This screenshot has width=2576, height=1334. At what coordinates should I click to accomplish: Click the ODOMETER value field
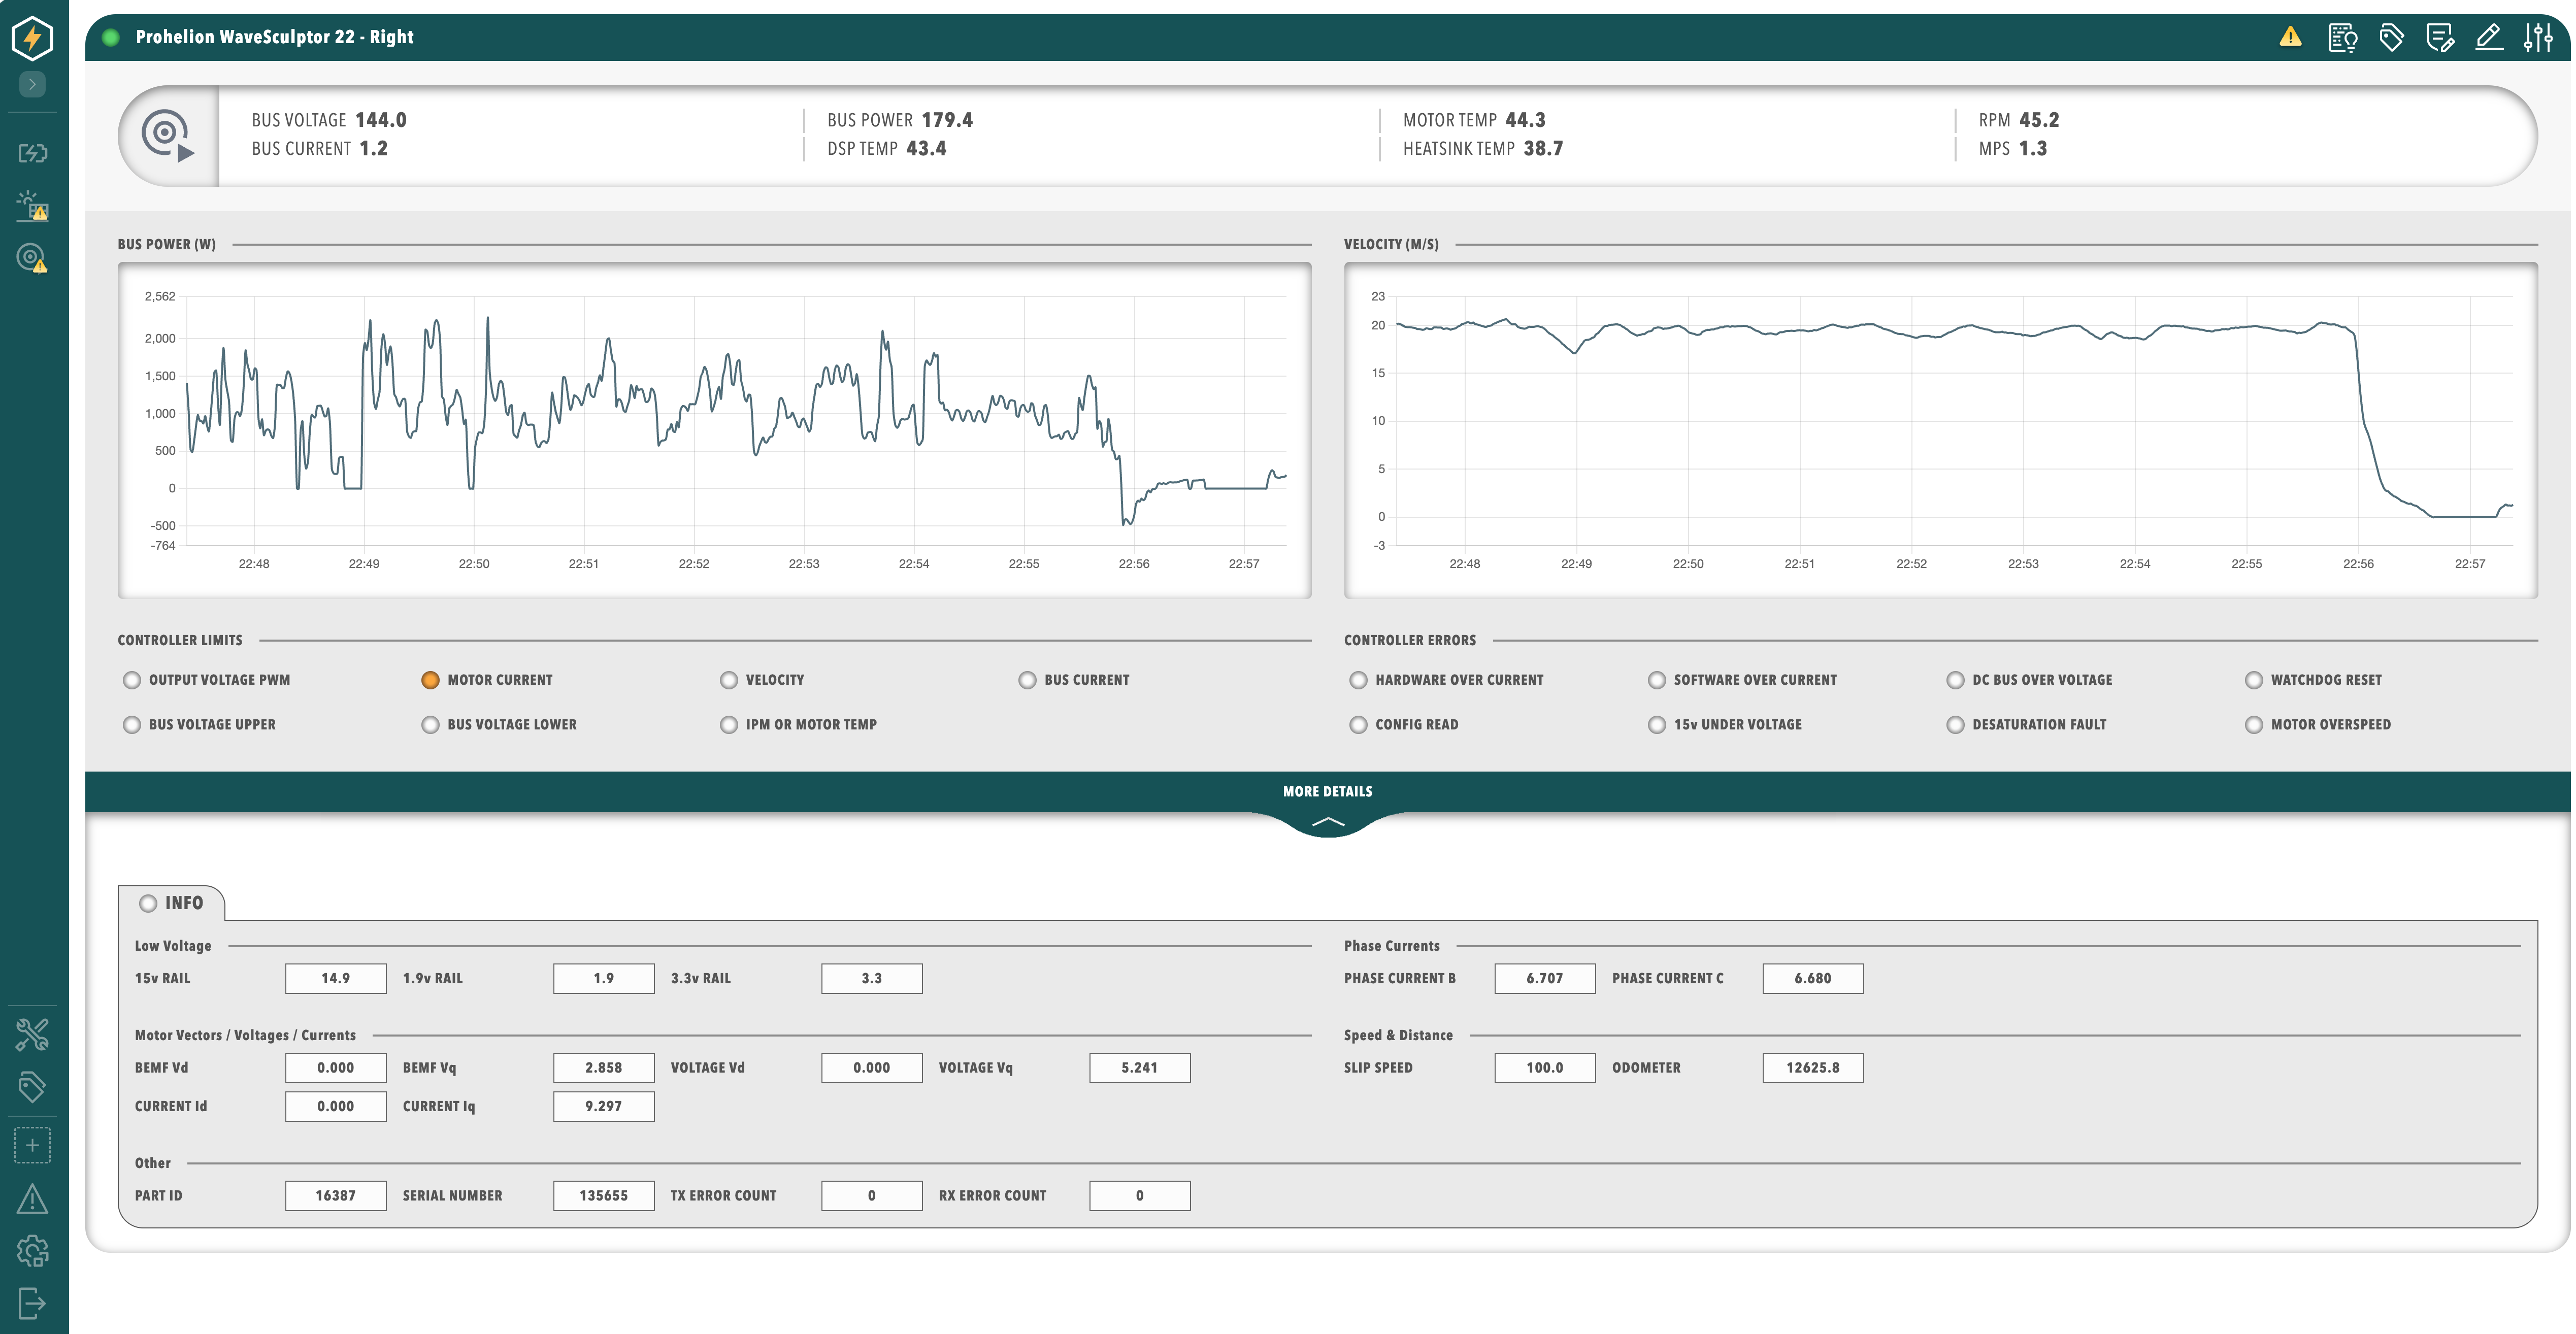pos(1812,1067)
